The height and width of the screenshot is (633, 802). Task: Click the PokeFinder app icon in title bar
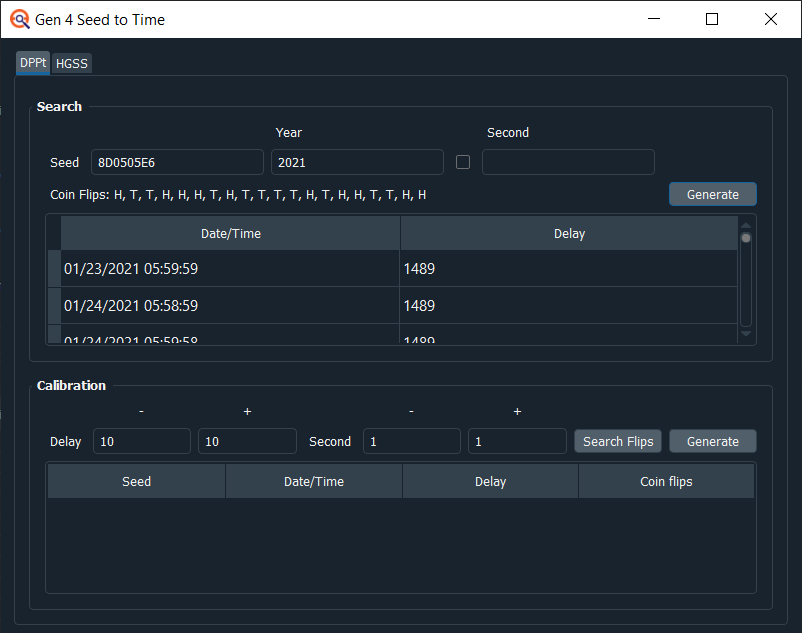[x=20, y=19]
